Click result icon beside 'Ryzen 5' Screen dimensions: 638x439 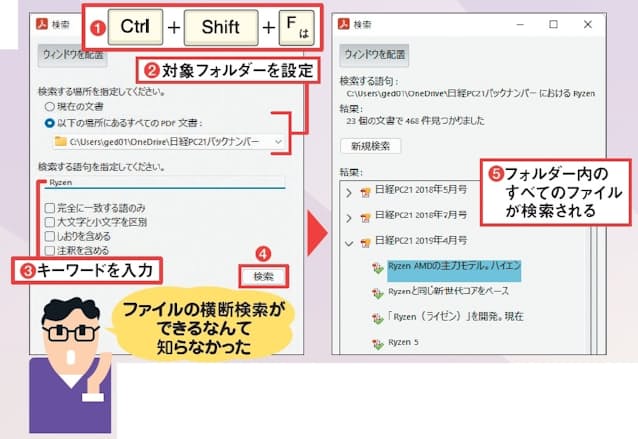tap(378, 344)
